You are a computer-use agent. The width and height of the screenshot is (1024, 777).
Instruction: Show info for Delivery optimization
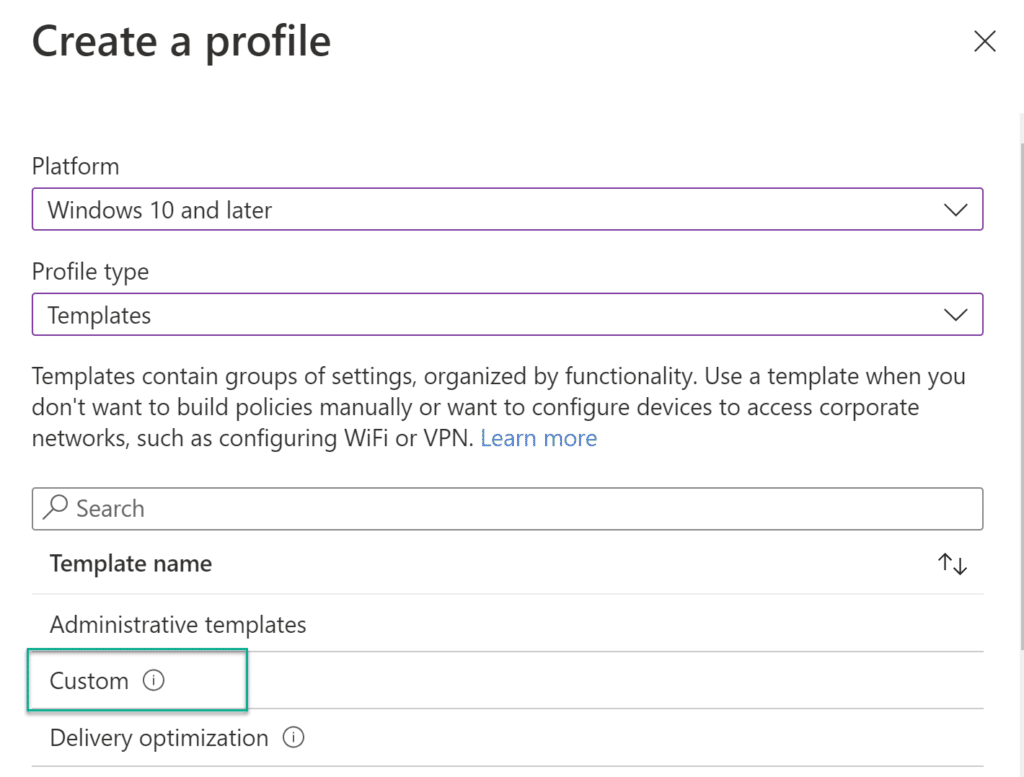[293, 738]
